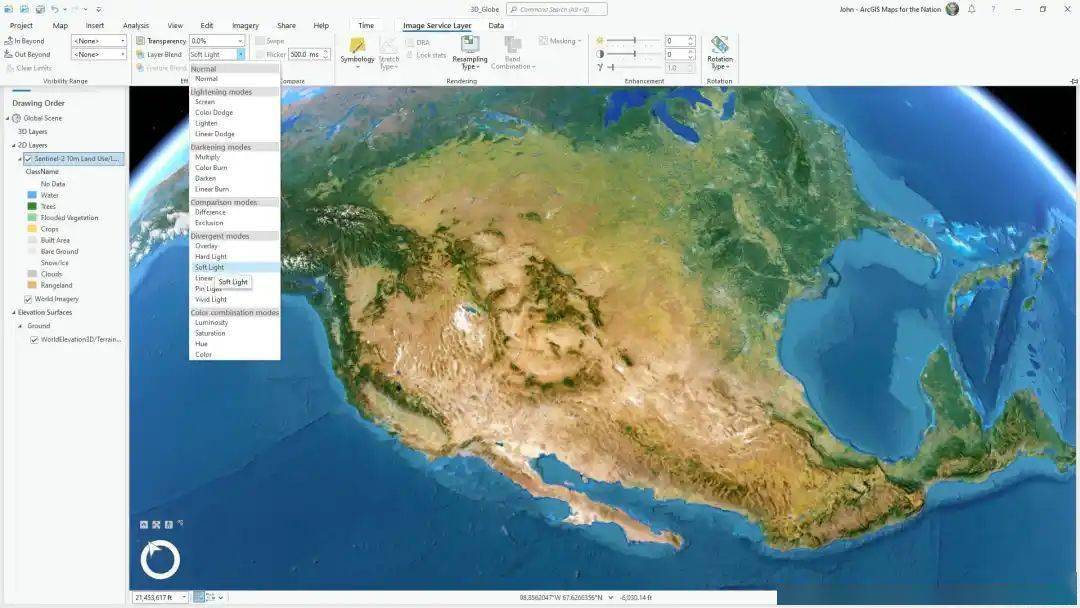Open the Project tab

[x=21, y=25]
